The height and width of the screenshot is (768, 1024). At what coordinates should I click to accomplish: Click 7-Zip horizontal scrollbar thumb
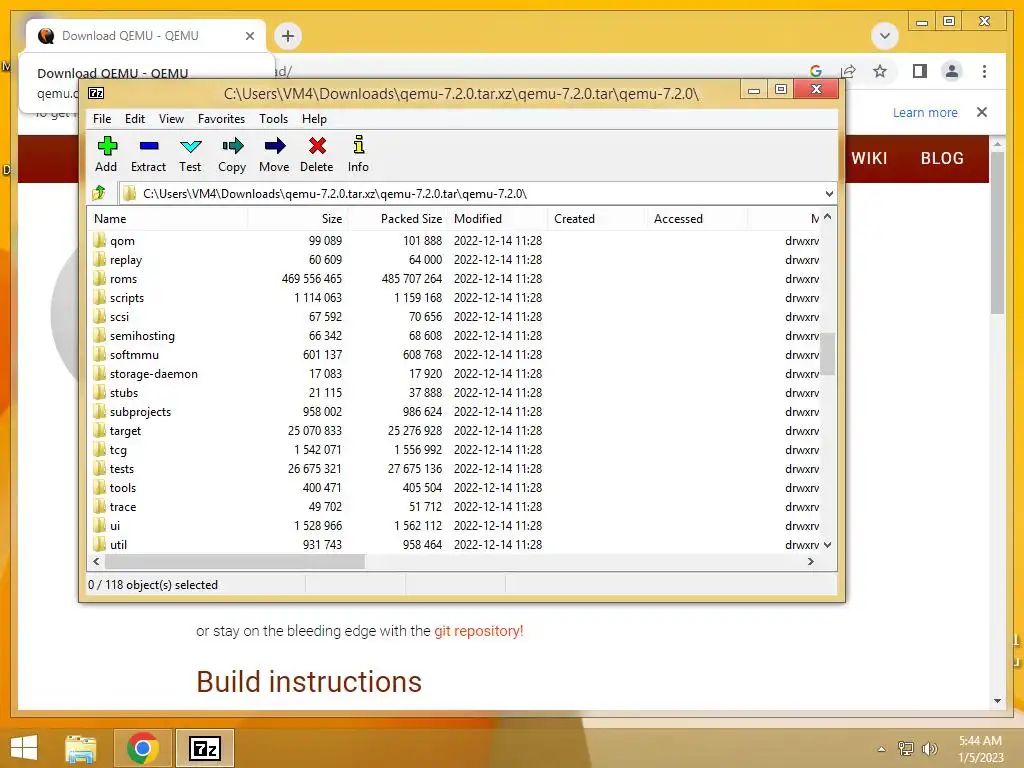pyautogui.click(x=234, y=562)
